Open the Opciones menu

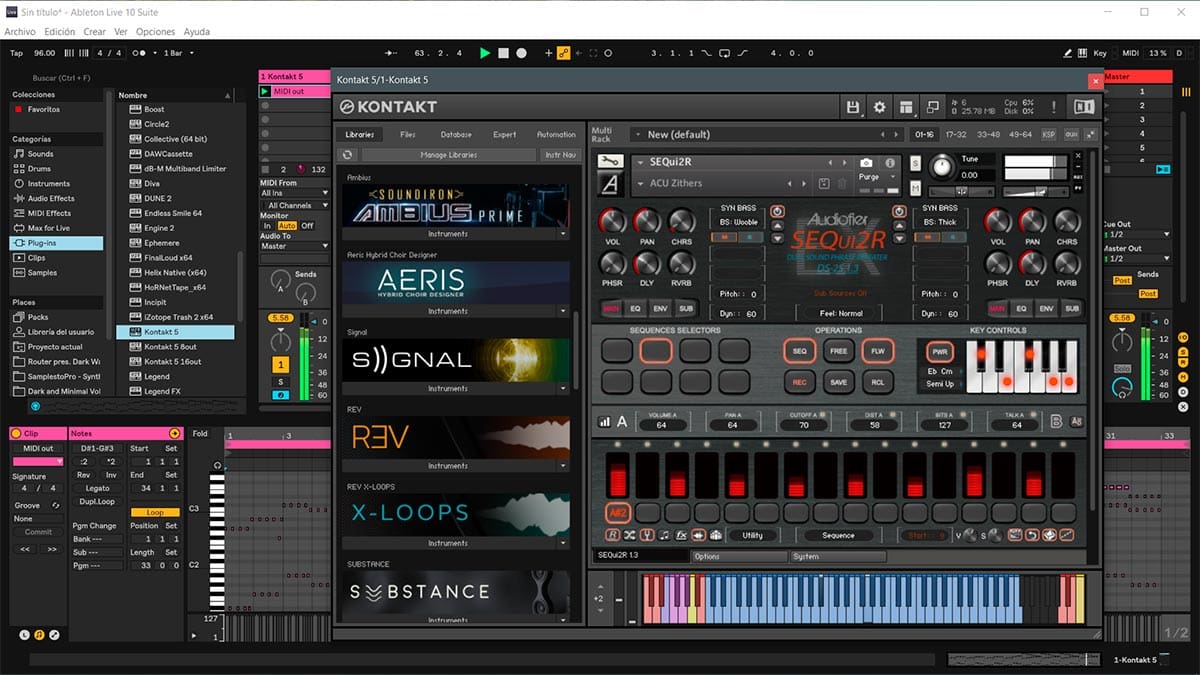155,32
